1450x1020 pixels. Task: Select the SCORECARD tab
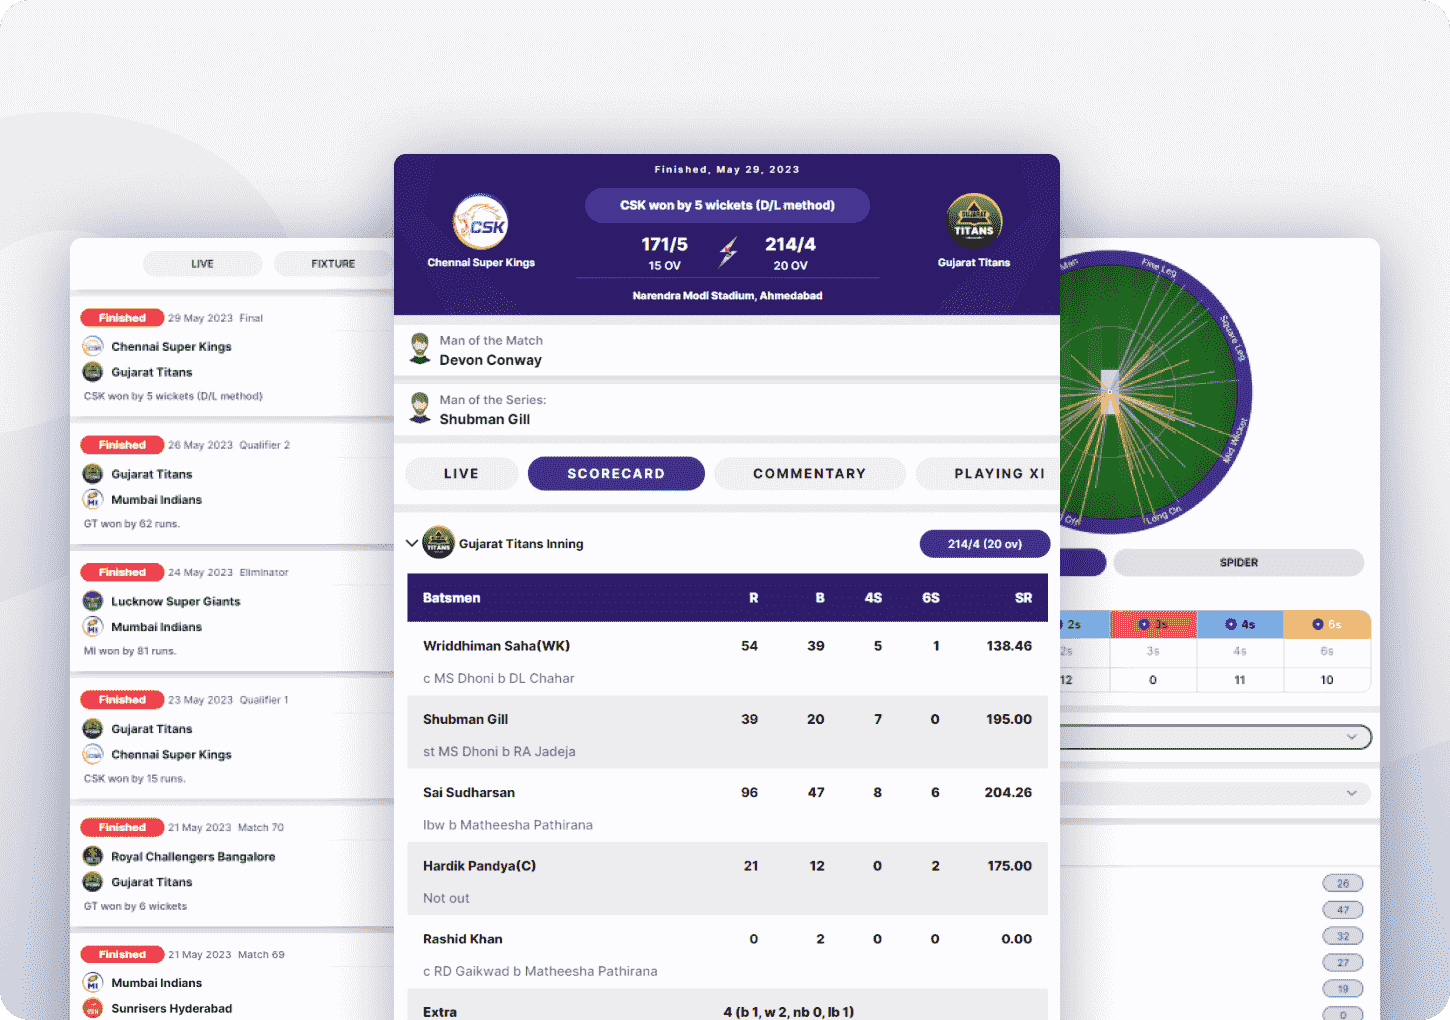click(x=616, y=474)
